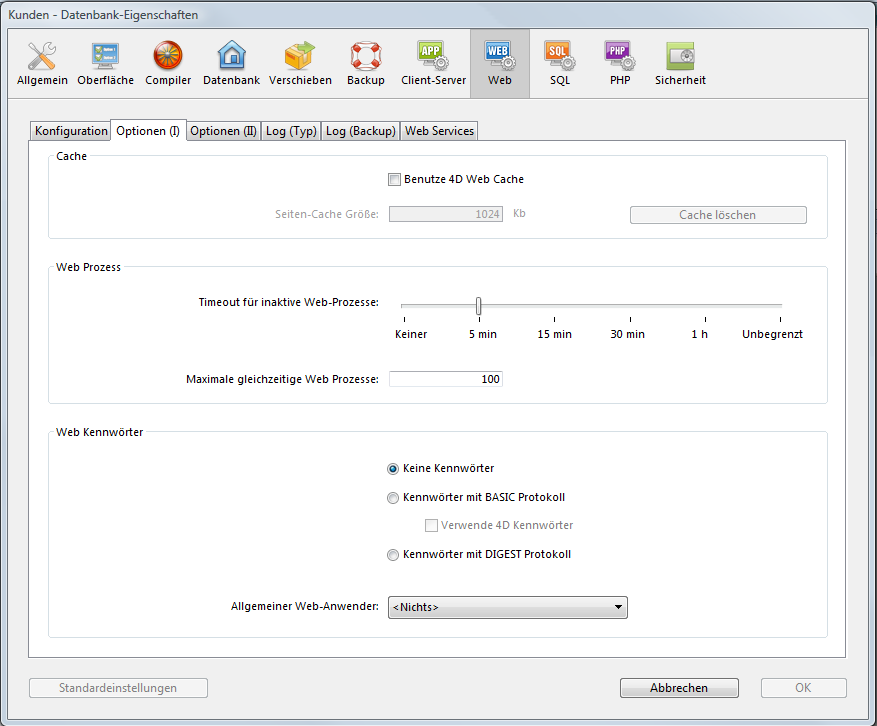Open the Web Services tab
Viewport: 877px width, 726px height.
(439, 131)
